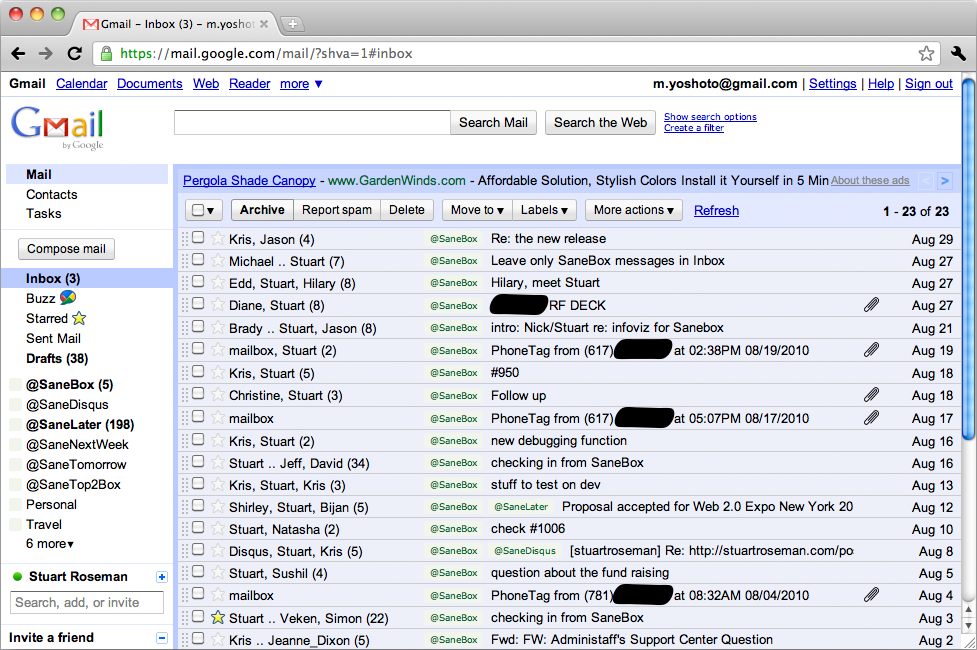
Task: Check the box for the '#950' conversation
Action: pos(198,371)
